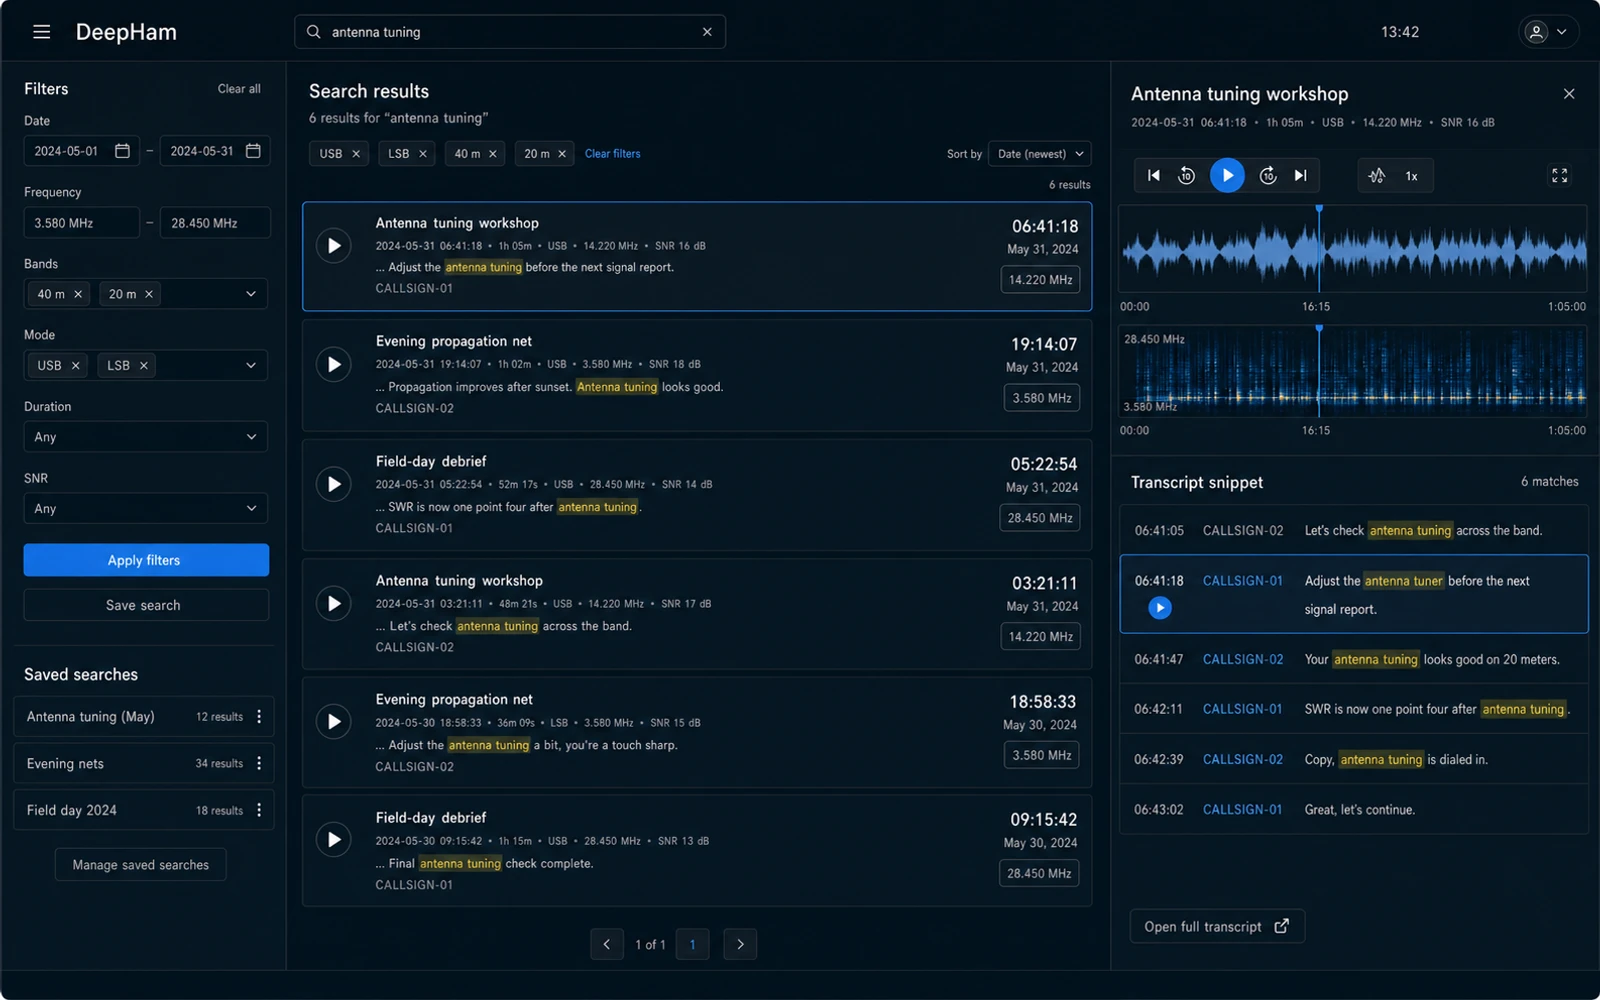The height and width of the screenshot is (1000, 1600).
Task: Remove LSB chip above search results
Action: point(423,154)
